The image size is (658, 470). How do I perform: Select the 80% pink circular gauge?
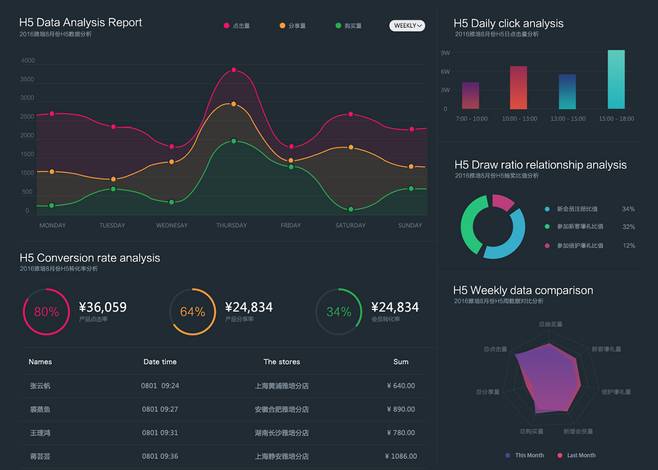click(46, 311)
